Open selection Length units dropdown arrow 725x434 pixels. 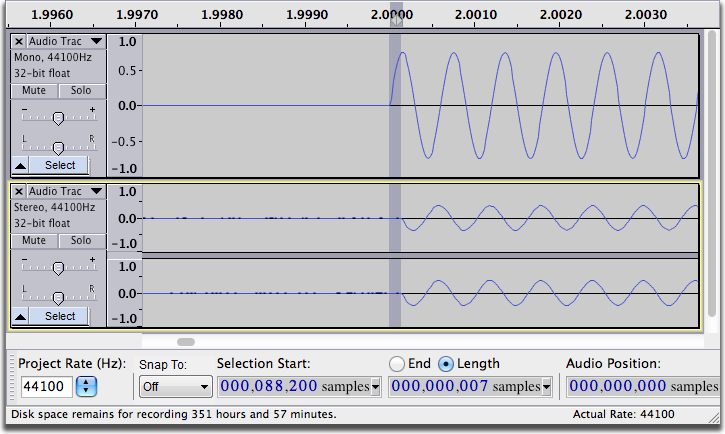coord(547,387)
